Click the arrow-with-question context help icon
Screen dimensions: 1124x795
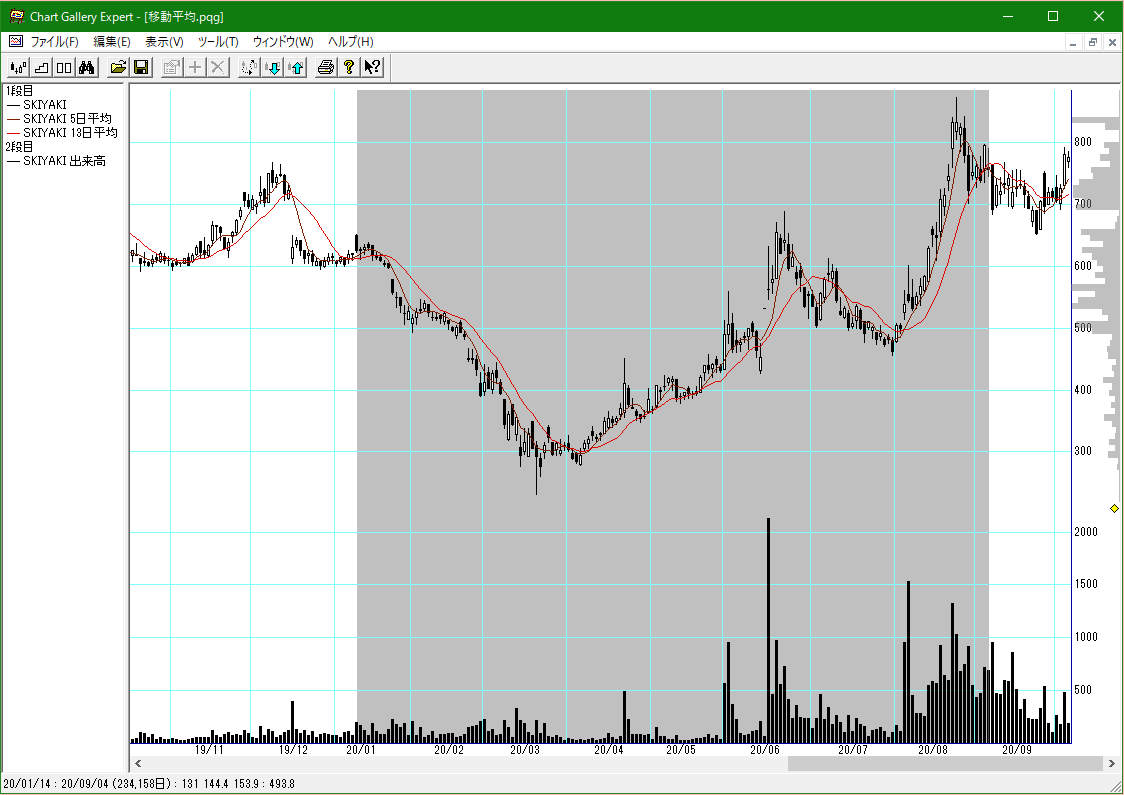[372, 67]
